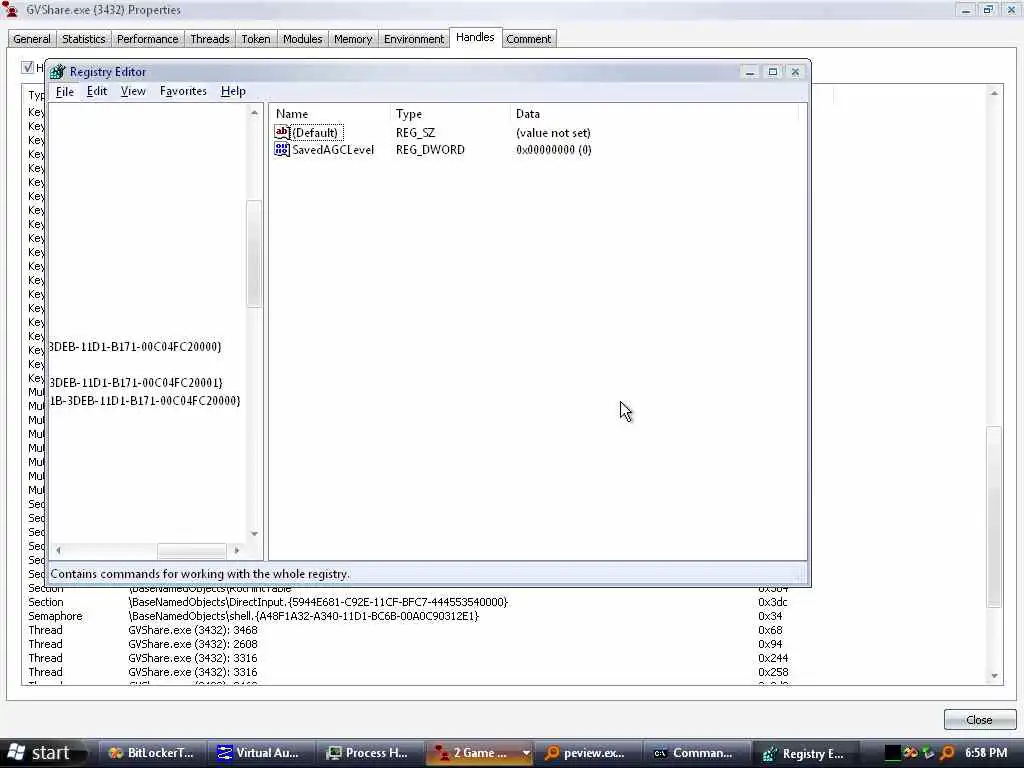Image resolution: width=1024 pixels, height=768 pixels.
Task: Select tree key ending 00C04FC20001}
Action: [x=136, y=383]
